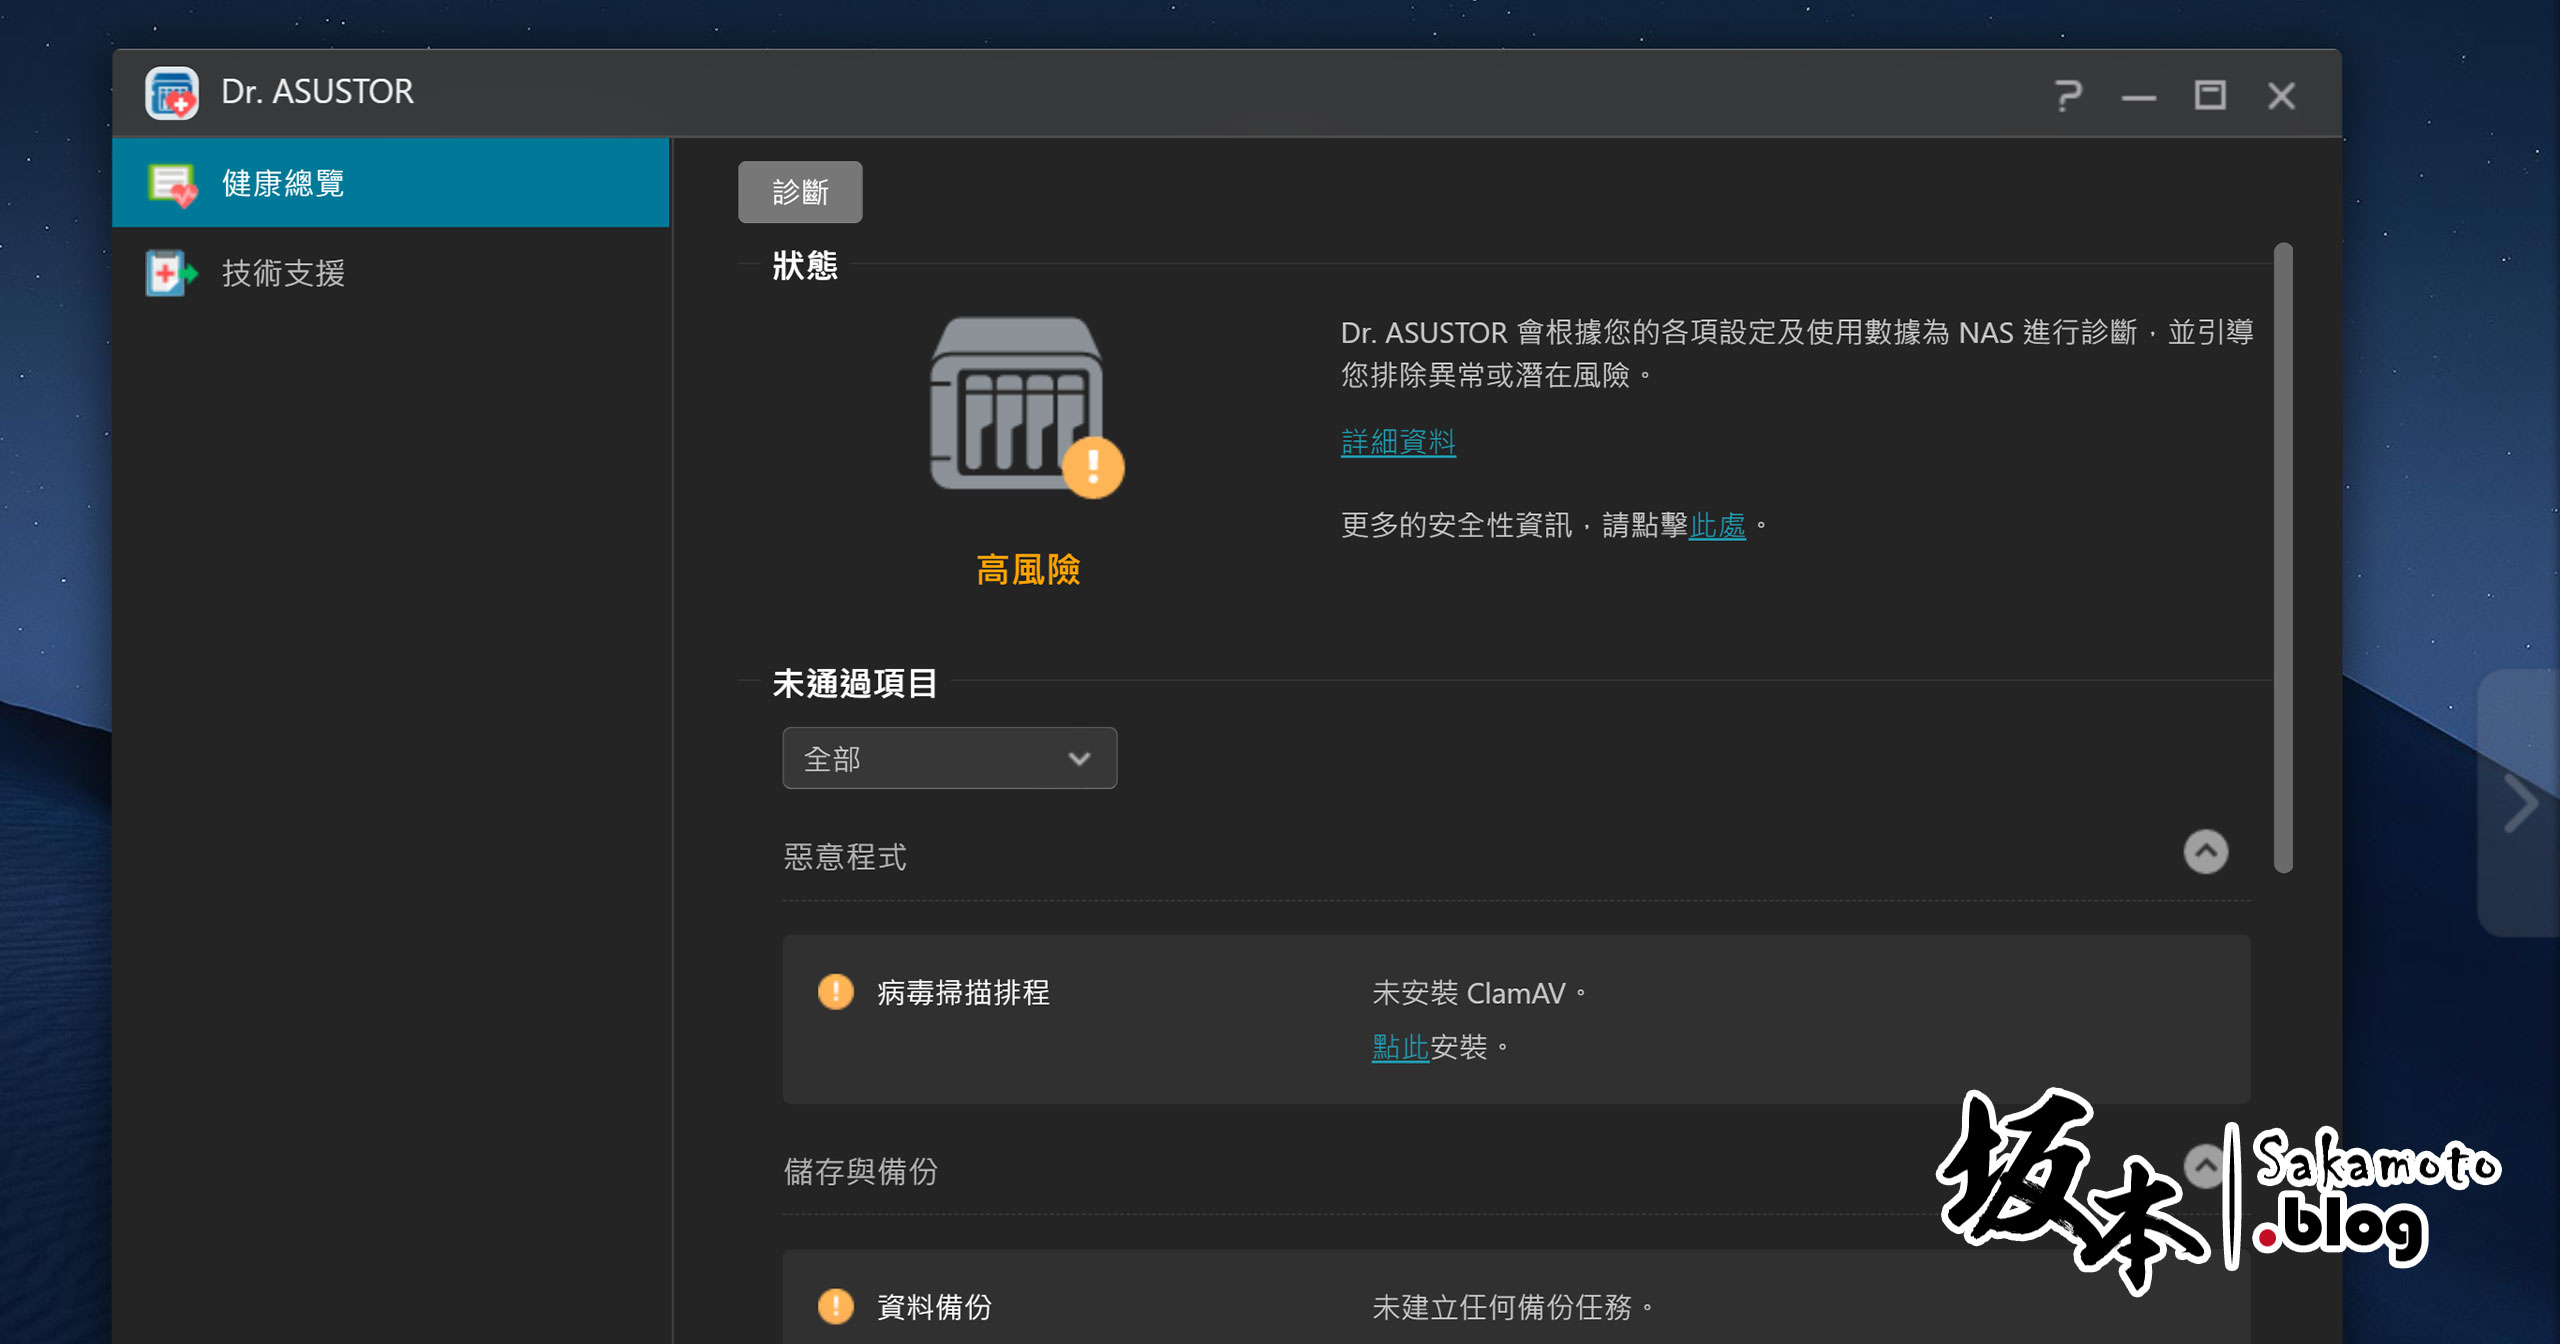Click the 資料備份 item label
Screen dimensions: 2560x1344
tap(934, 1306)
